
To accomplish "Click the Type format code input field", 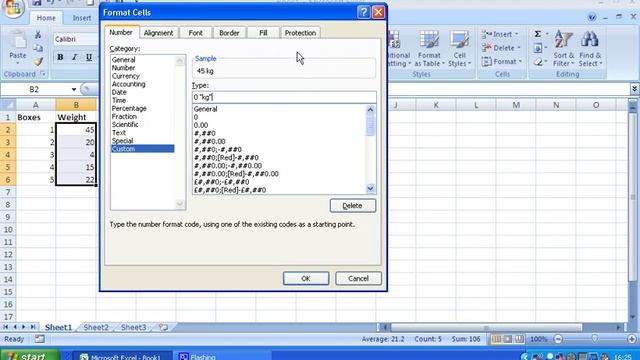I will (x=284, y=97).
